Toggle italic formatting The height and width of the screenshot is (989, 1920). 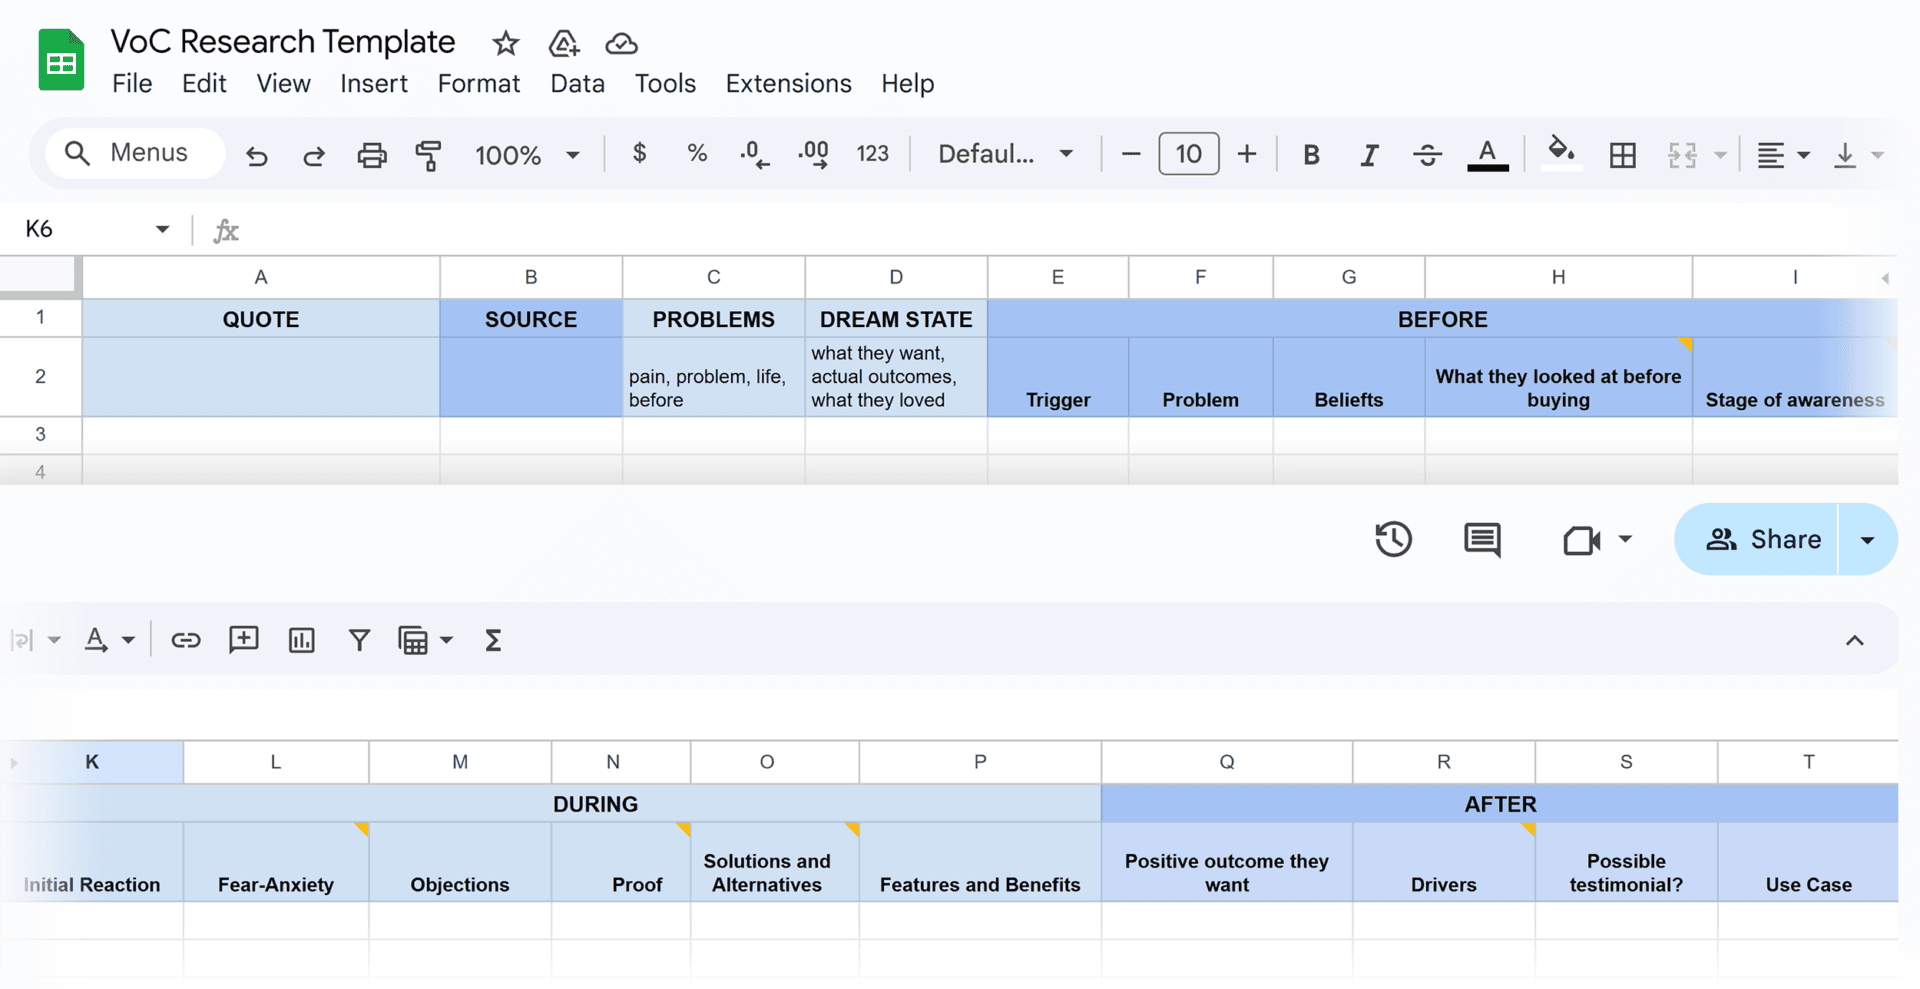point(1369,155)
